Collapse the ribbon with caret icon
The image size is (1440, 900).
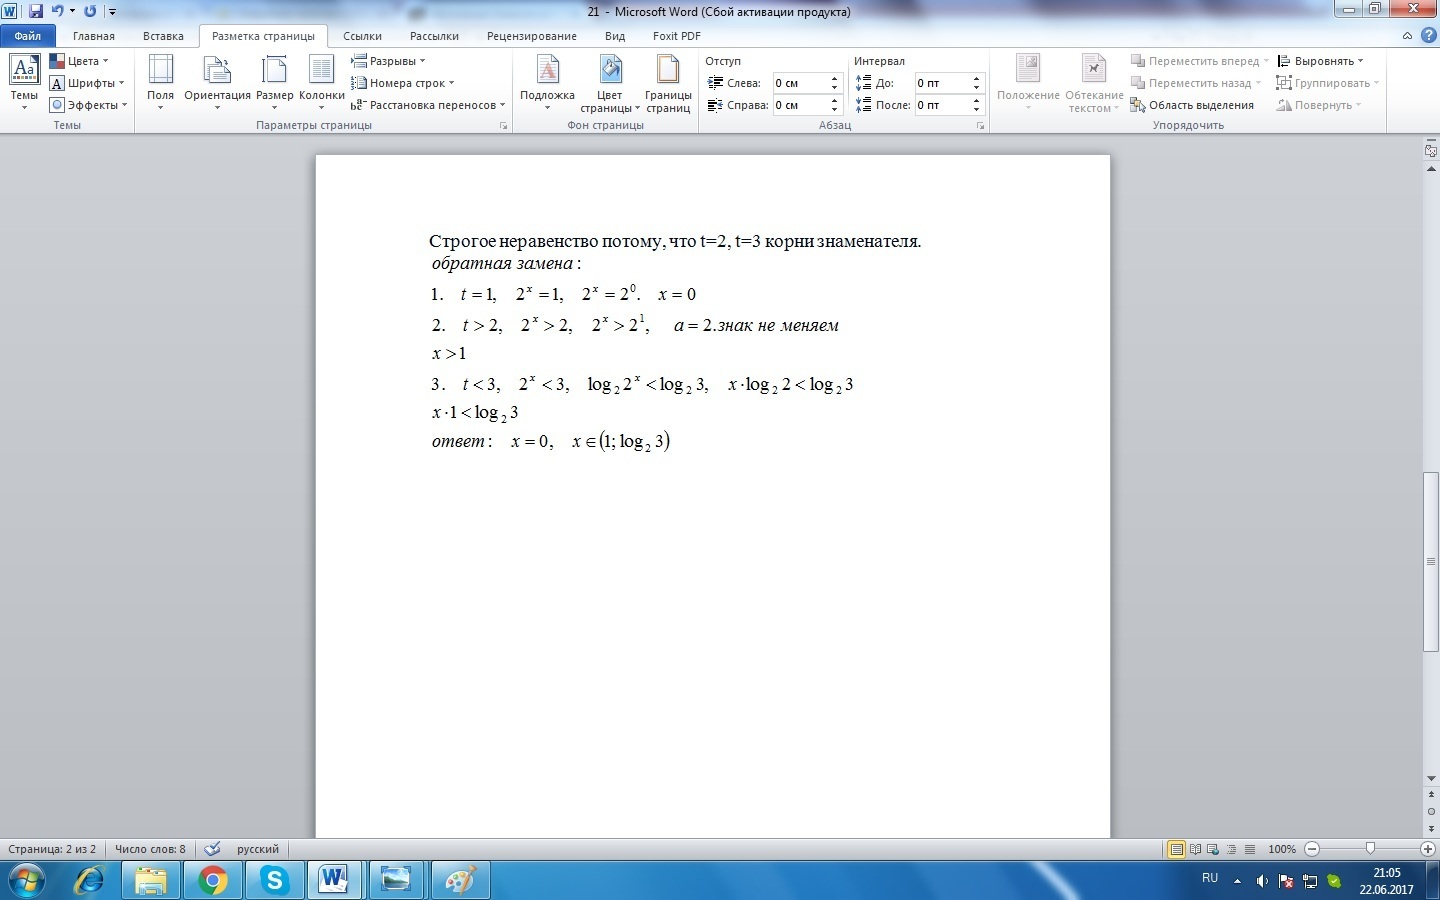[1407, 36]
